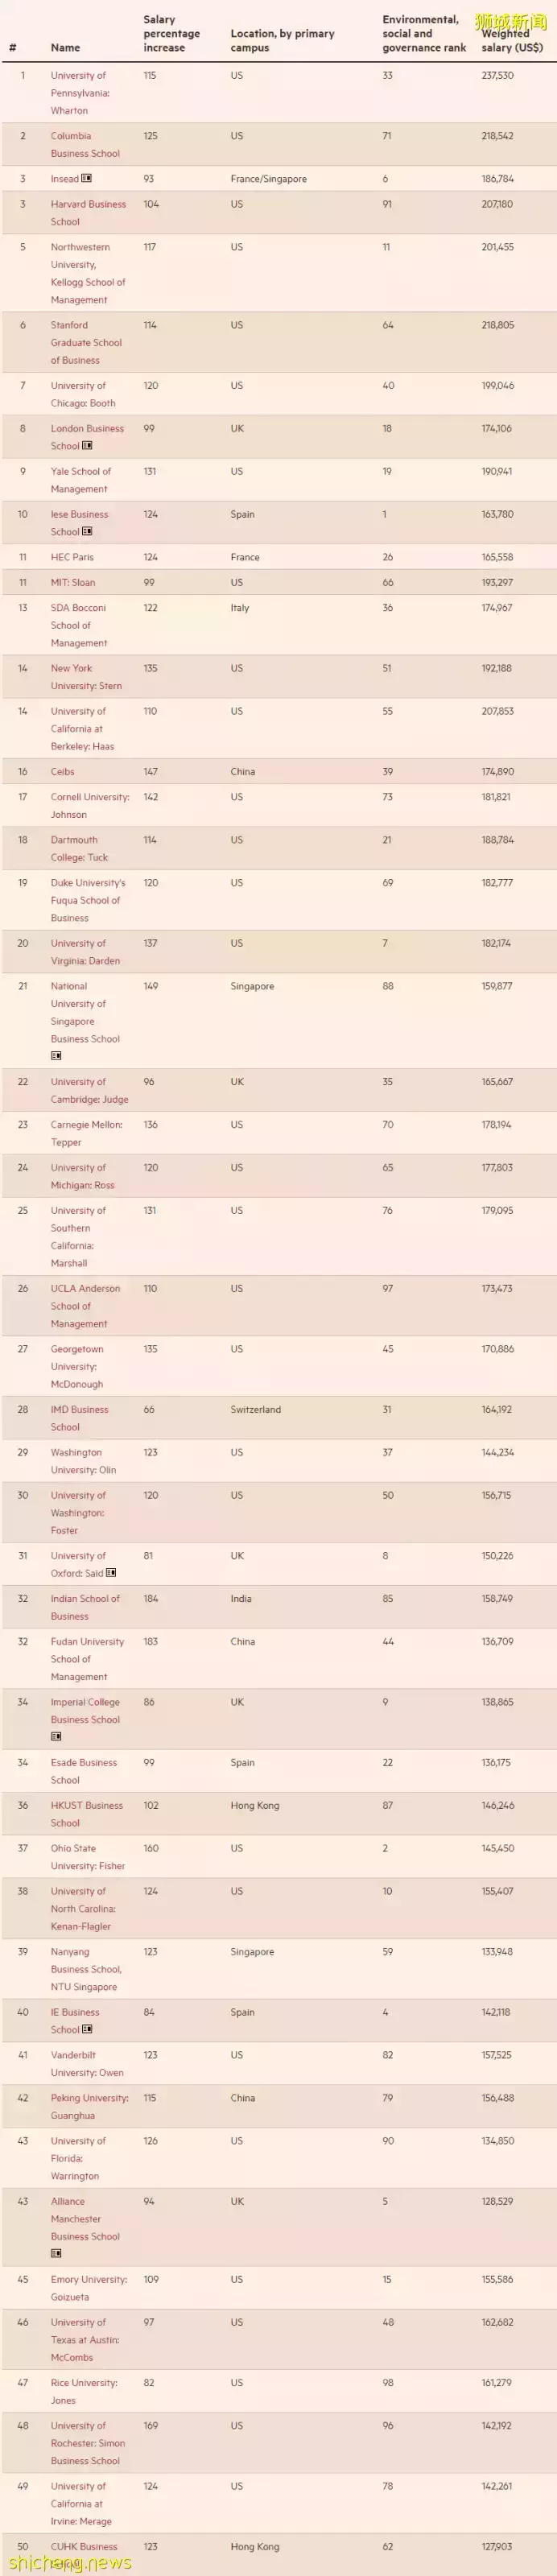The height and width of the screenshot is (2576, 557).
Task: Click the icon beside London Business School
Action: tap(87, 446)
